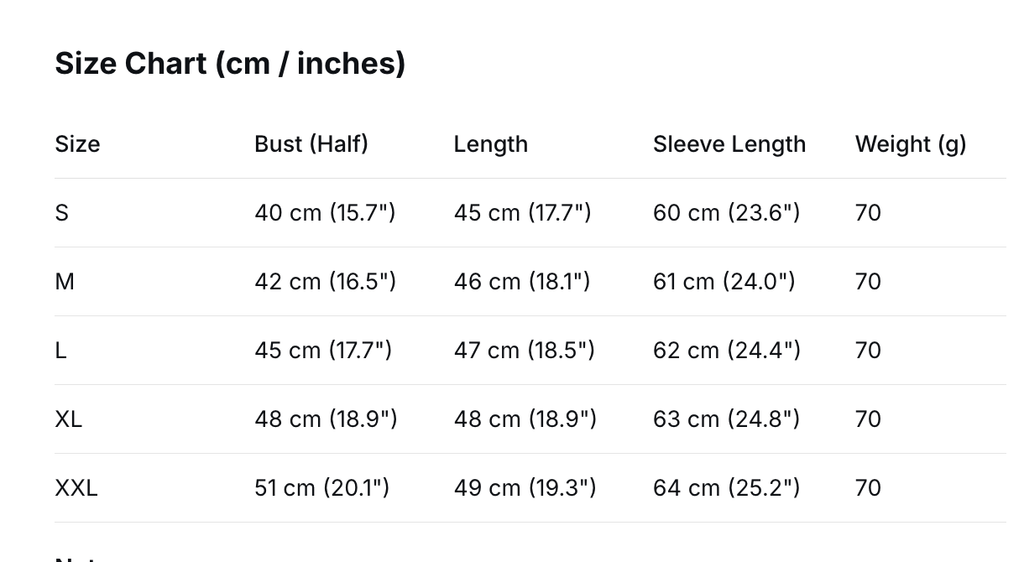
Task: Select the Length column header
Action: click(490, 144)
